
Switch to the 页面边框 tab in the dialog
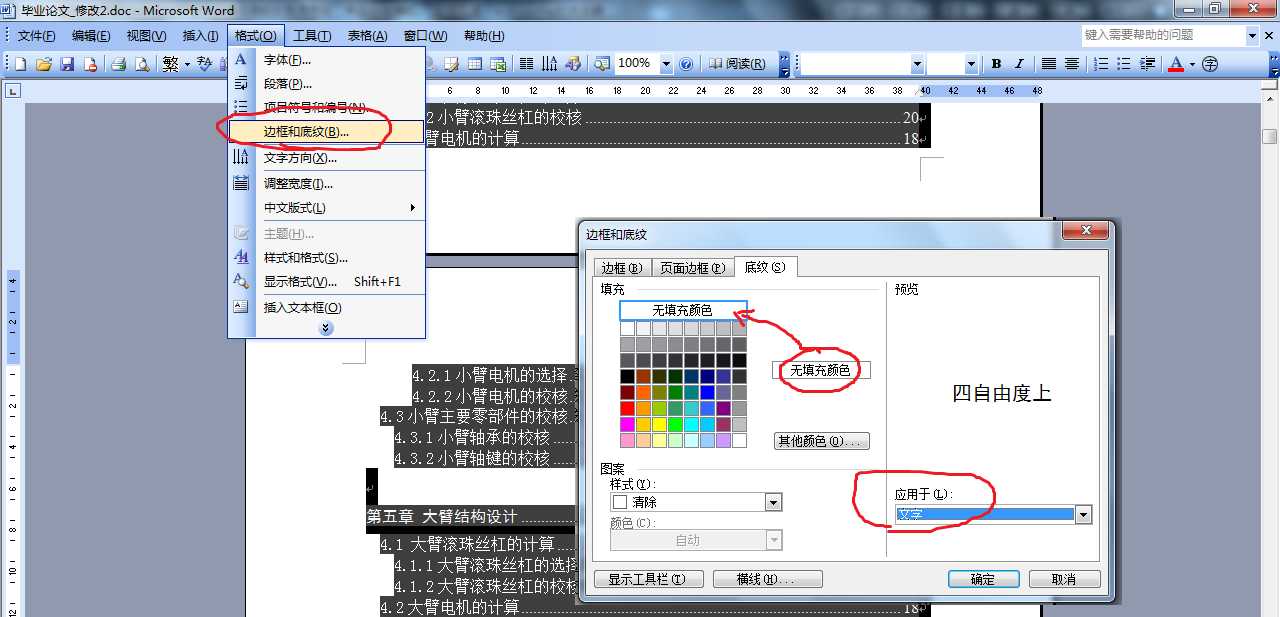(x=692, y=268)
